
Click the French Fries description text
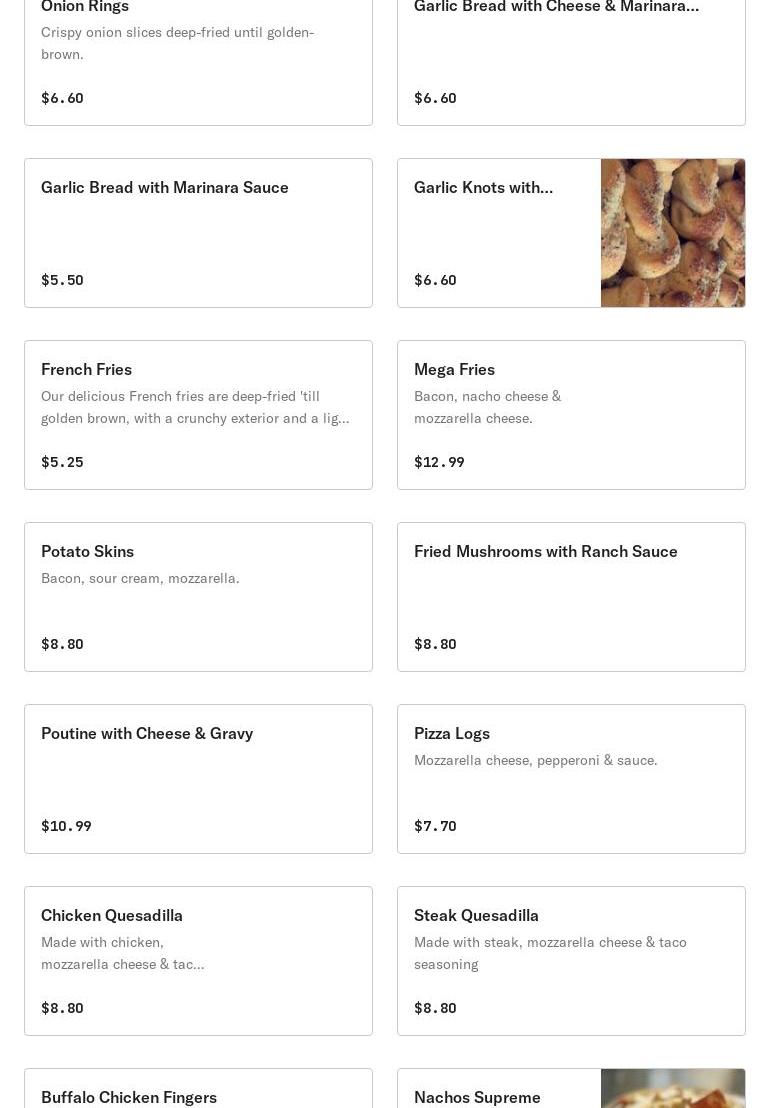click(x=195, y=407)
